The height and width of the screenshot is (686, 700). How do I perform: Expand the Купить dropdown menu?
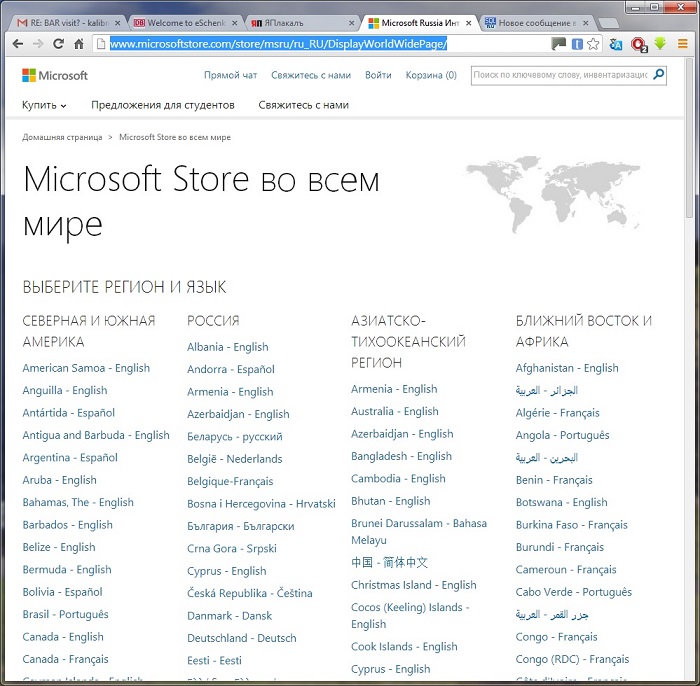tap(44, 105)
